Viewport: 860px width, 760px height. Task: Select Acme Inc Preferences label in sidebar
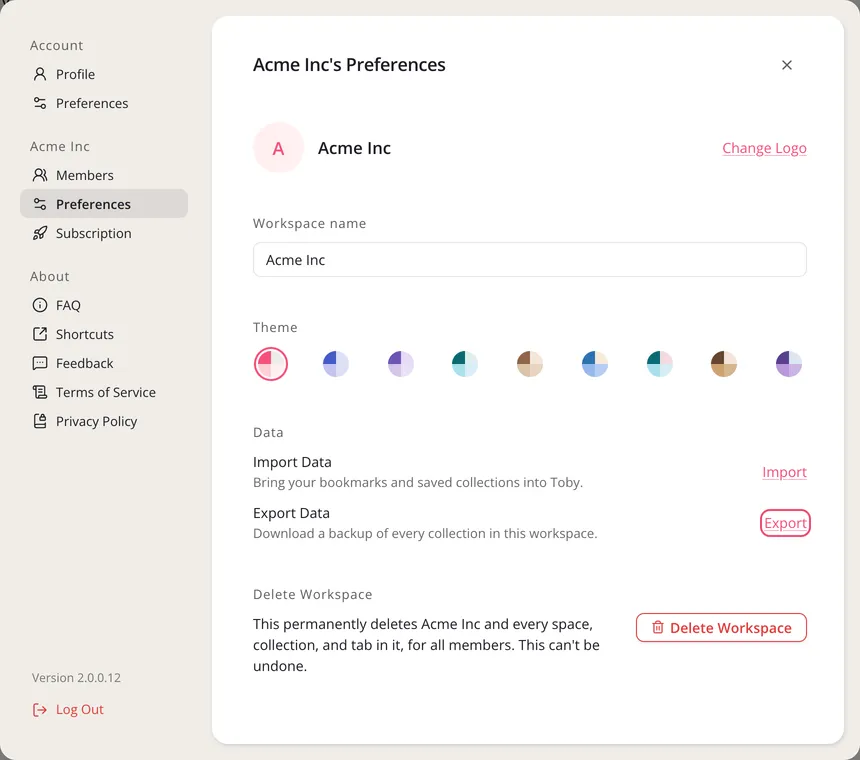click(93, 204)
